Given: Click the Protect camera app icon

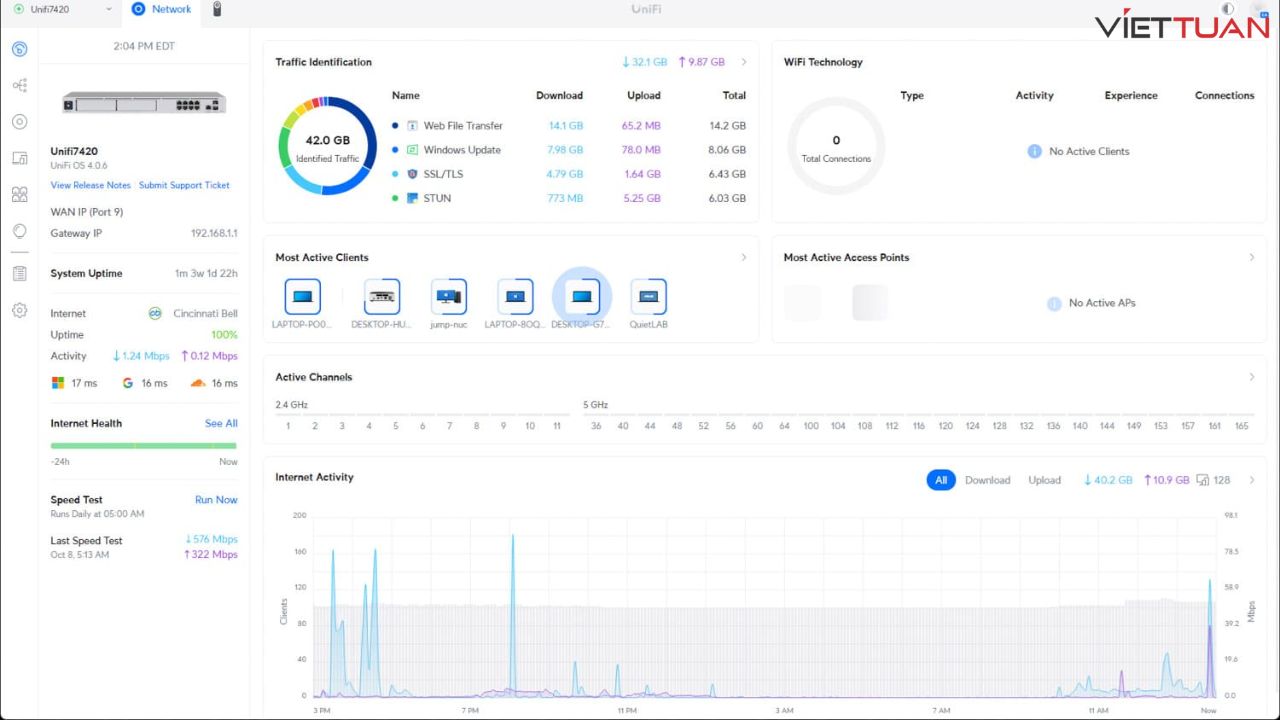Looking at the screenshot, I should click(217, 9).
